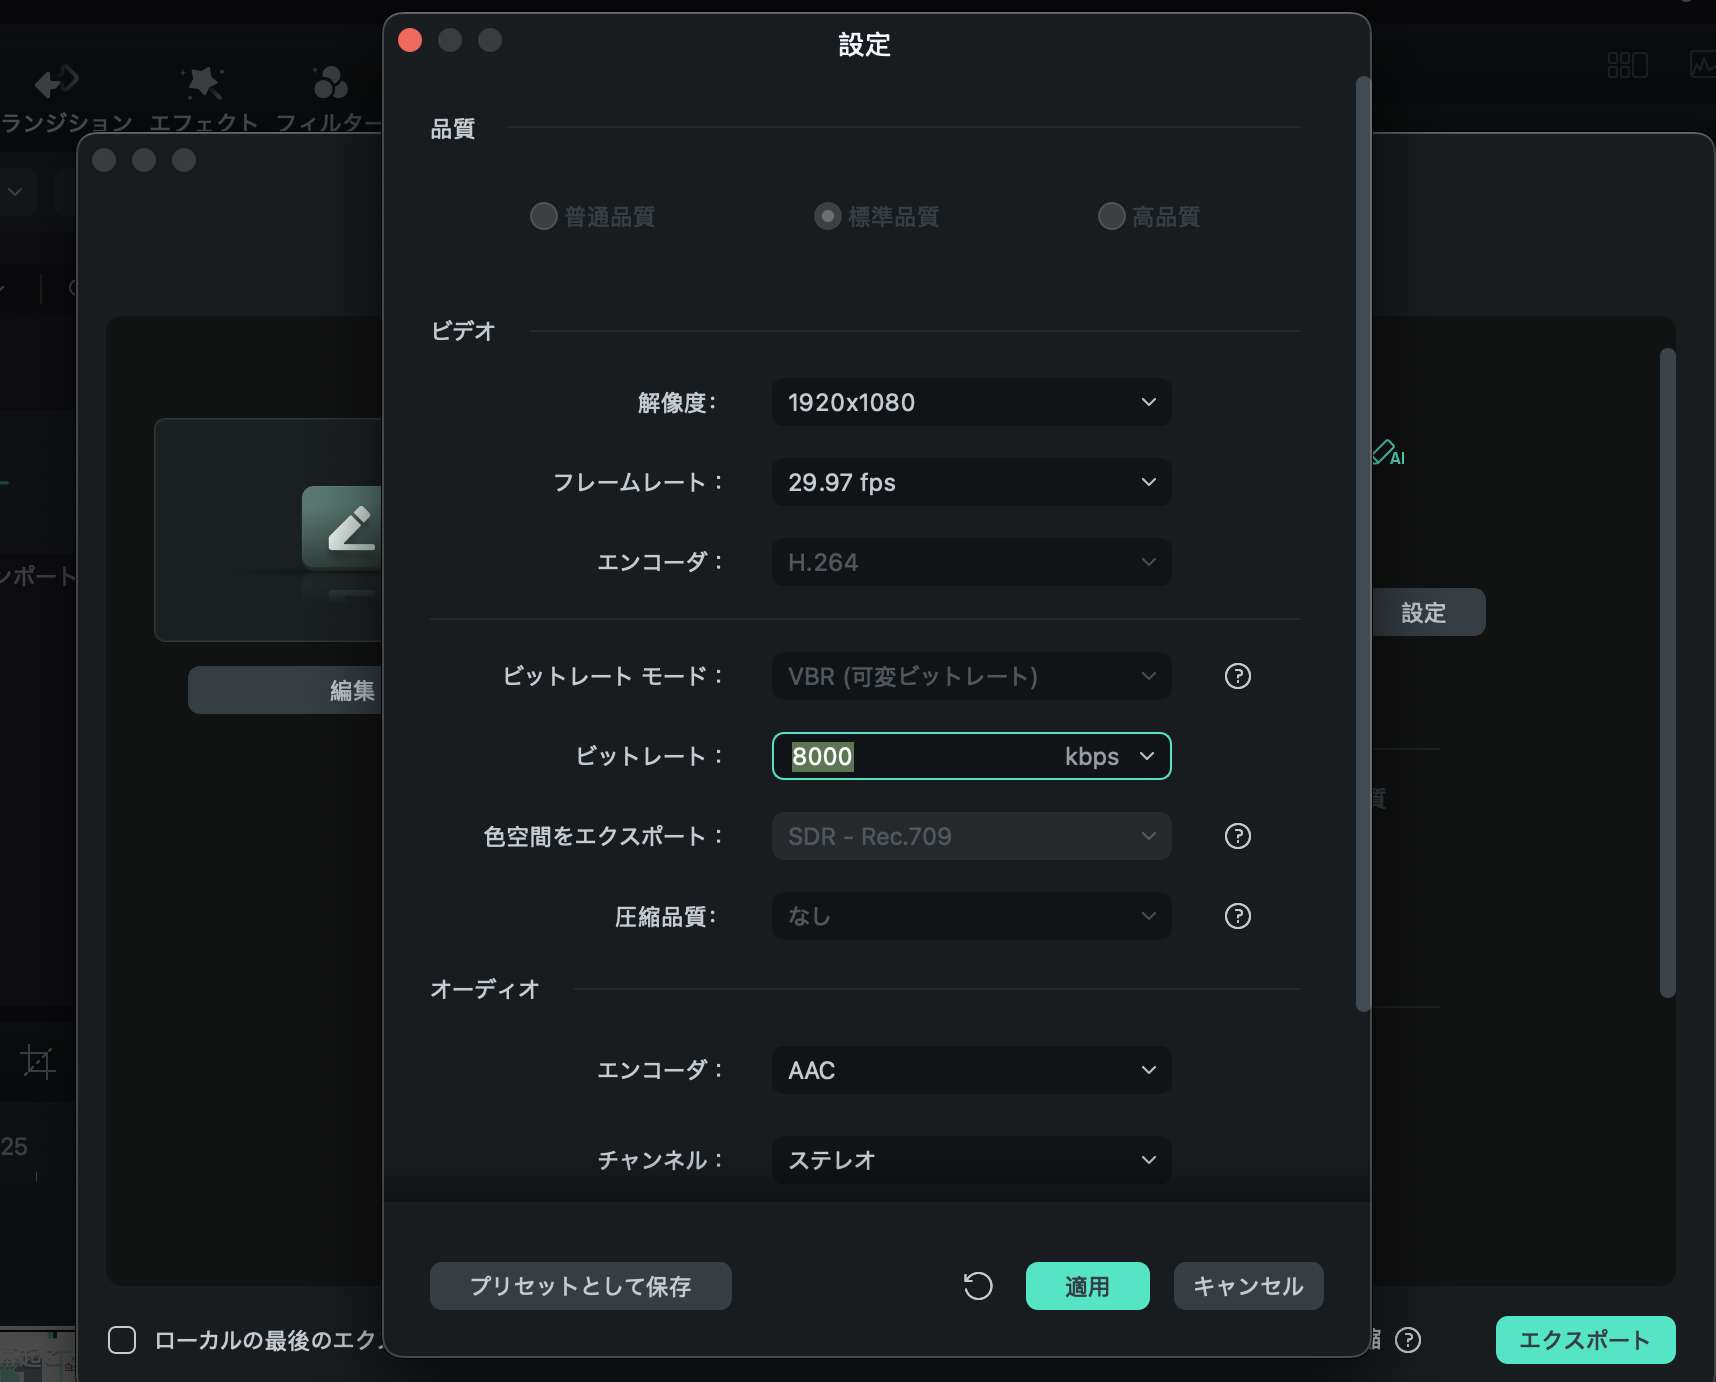Image resolution: width=1716 pixels, height=1382 pixels.
Task: Click the キャンセル button
Action: (x=1249, y=1286)
